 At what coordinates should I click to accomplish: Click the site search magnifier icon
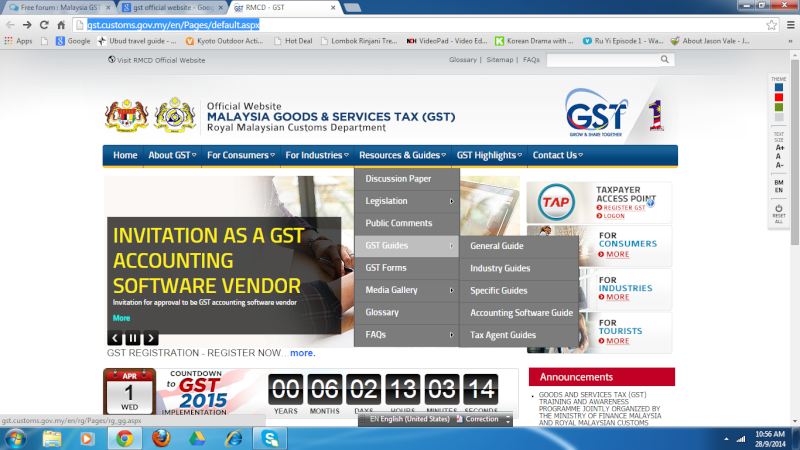(665, 60)
